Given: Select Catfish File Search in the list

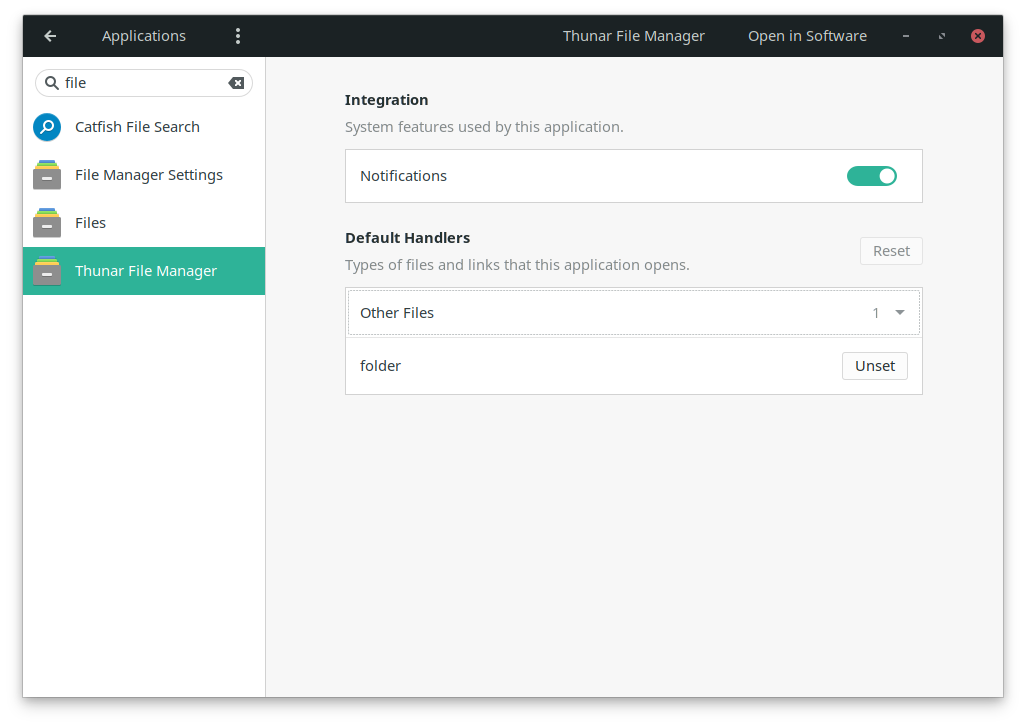Looking at the screenshot, I should (137, 127).
